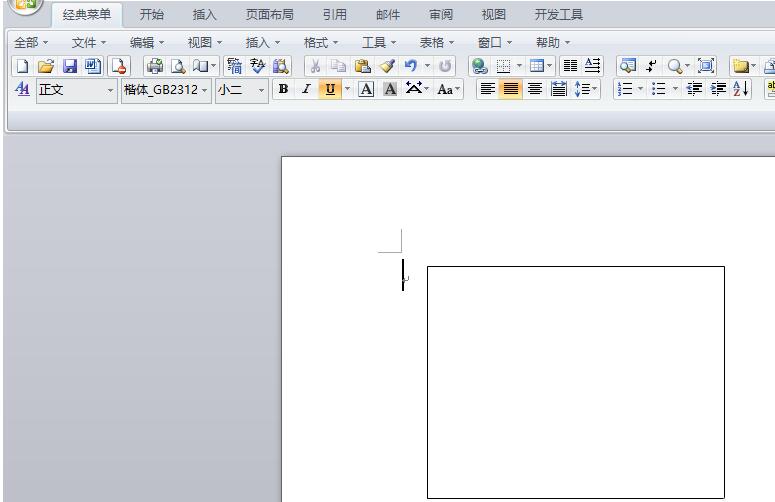This screenshot has width=775, height=502.
Task: Center align the text
Action: pyautogui.click(x=535, y=89)
